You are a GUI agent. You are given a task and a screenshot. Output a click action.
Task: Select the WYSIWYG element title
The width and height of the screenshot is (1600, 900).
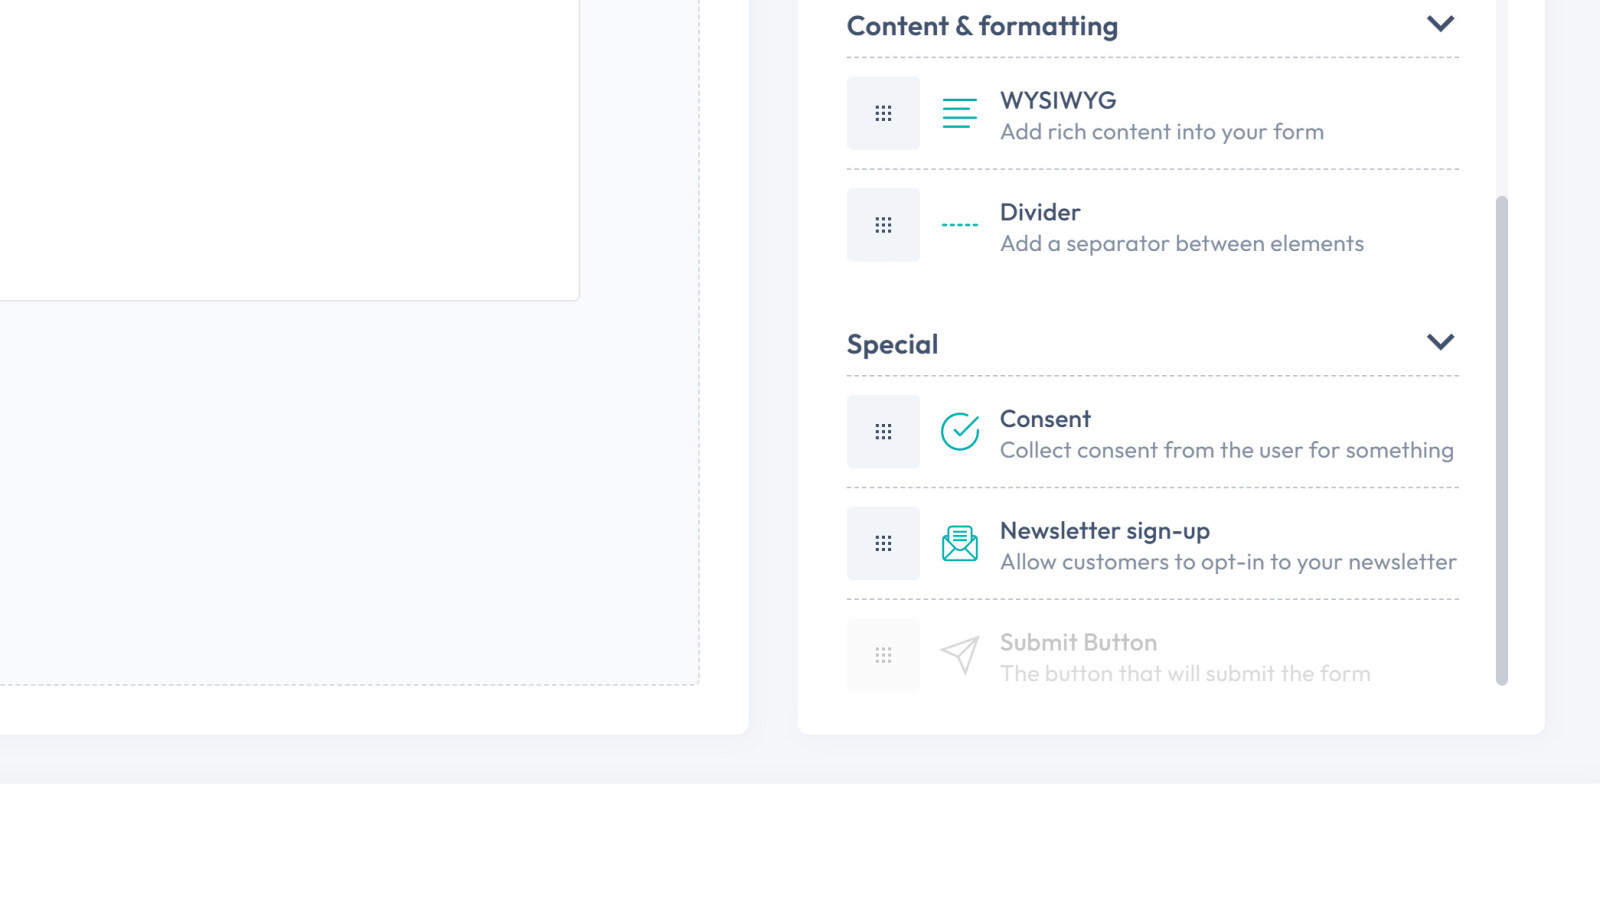pos(1058,101)
